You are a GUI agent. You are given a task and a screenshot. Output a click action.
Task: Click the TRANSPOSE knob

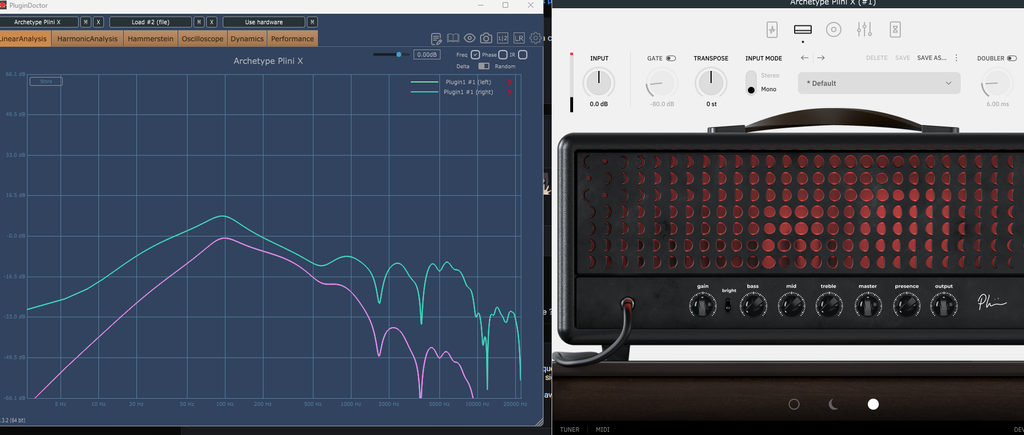coord(711,83)
